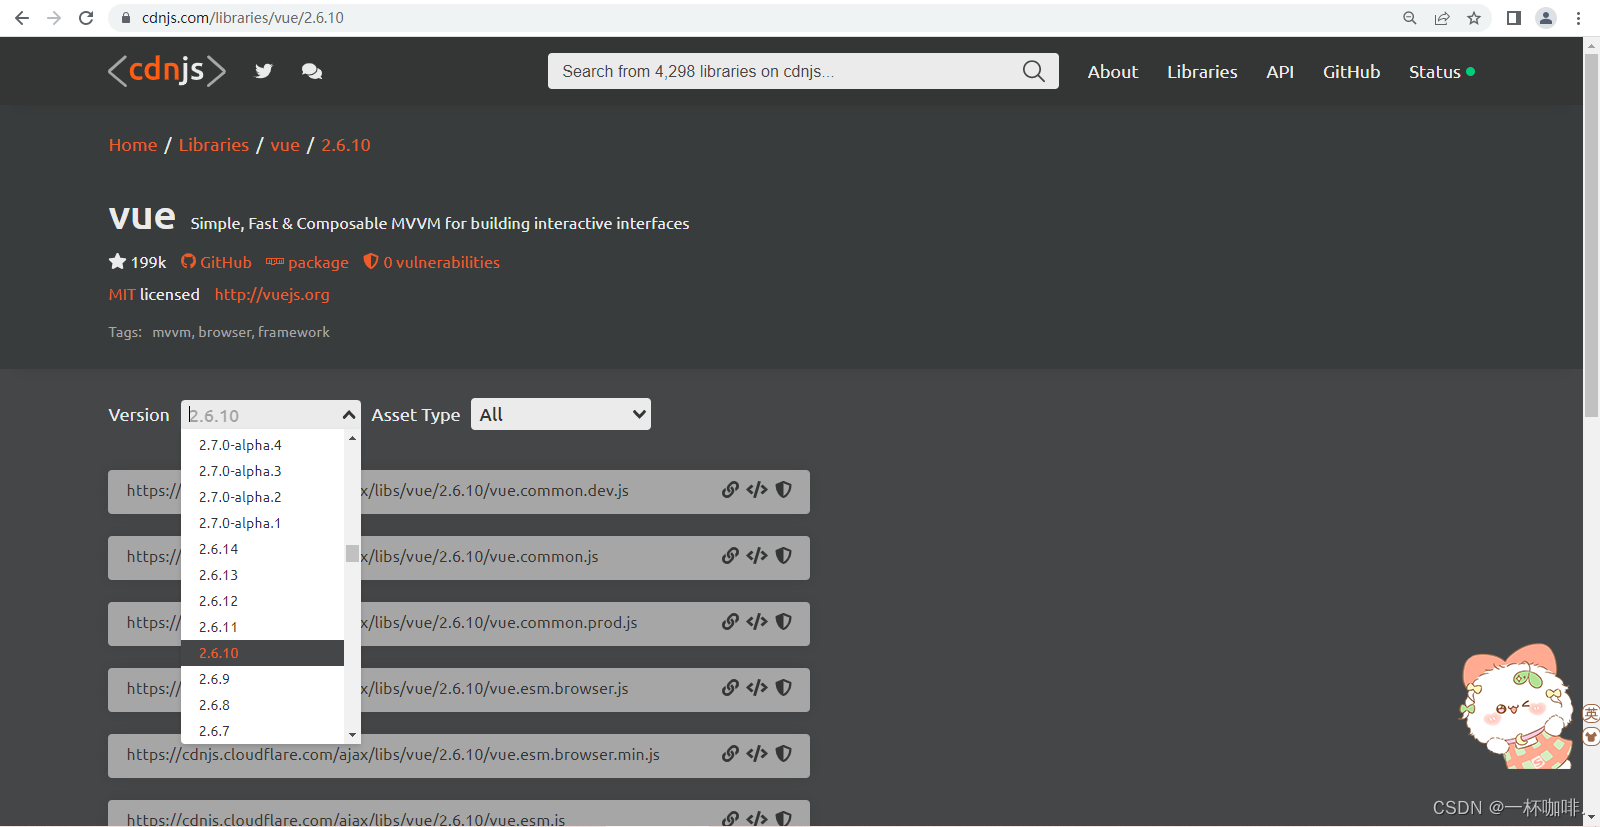The width and height of the screenshot is (1600, 827).
Task: Open the GitHub nav link
Action: click(x=1351, y=72)
